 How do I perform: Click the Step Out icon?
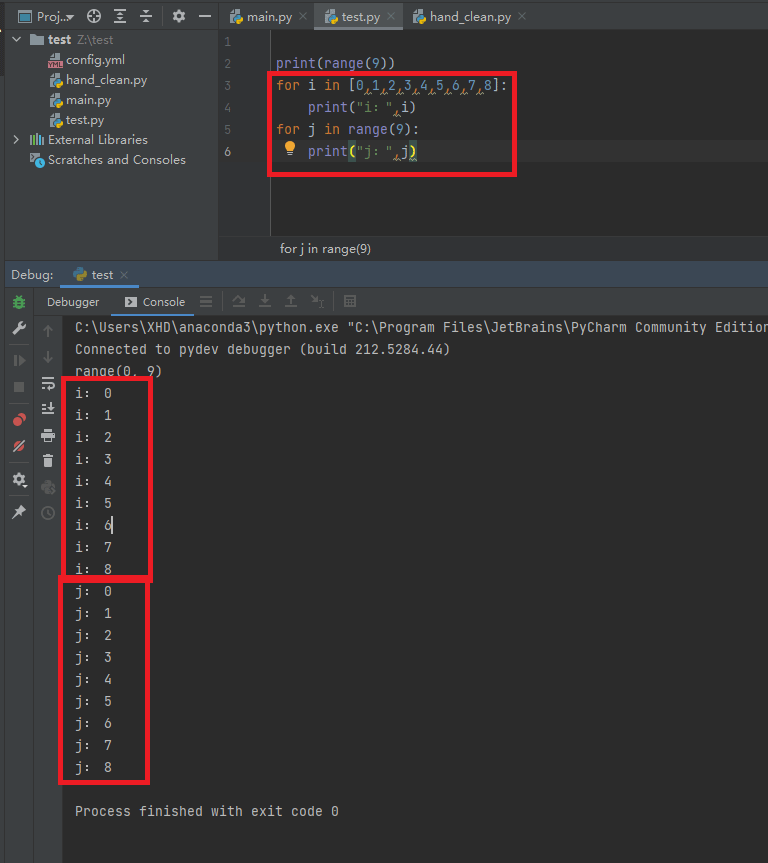291,301
